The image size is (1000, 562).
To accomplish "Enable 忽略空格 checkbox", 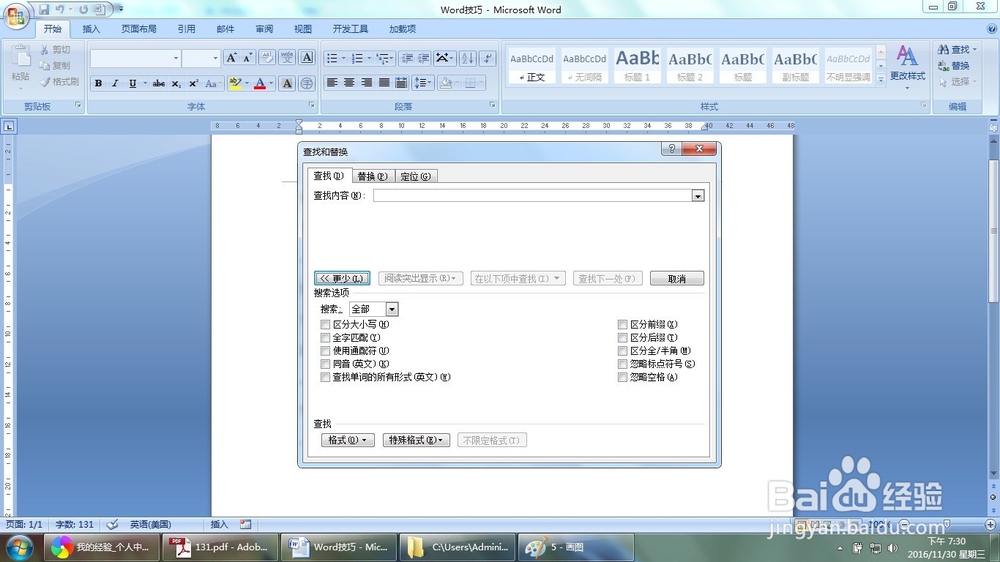I will 622,377.
